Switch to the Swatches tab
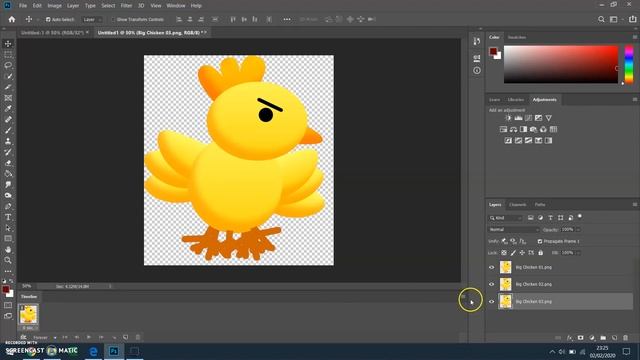This screenshot has height=360, width=640. pos(517,37)
